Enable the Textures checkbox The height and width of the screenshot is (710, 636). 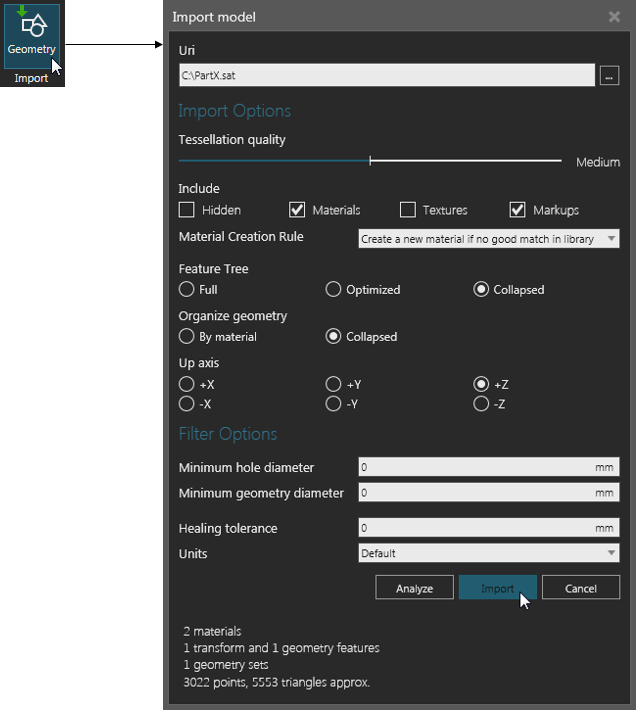tap(408, 210)
